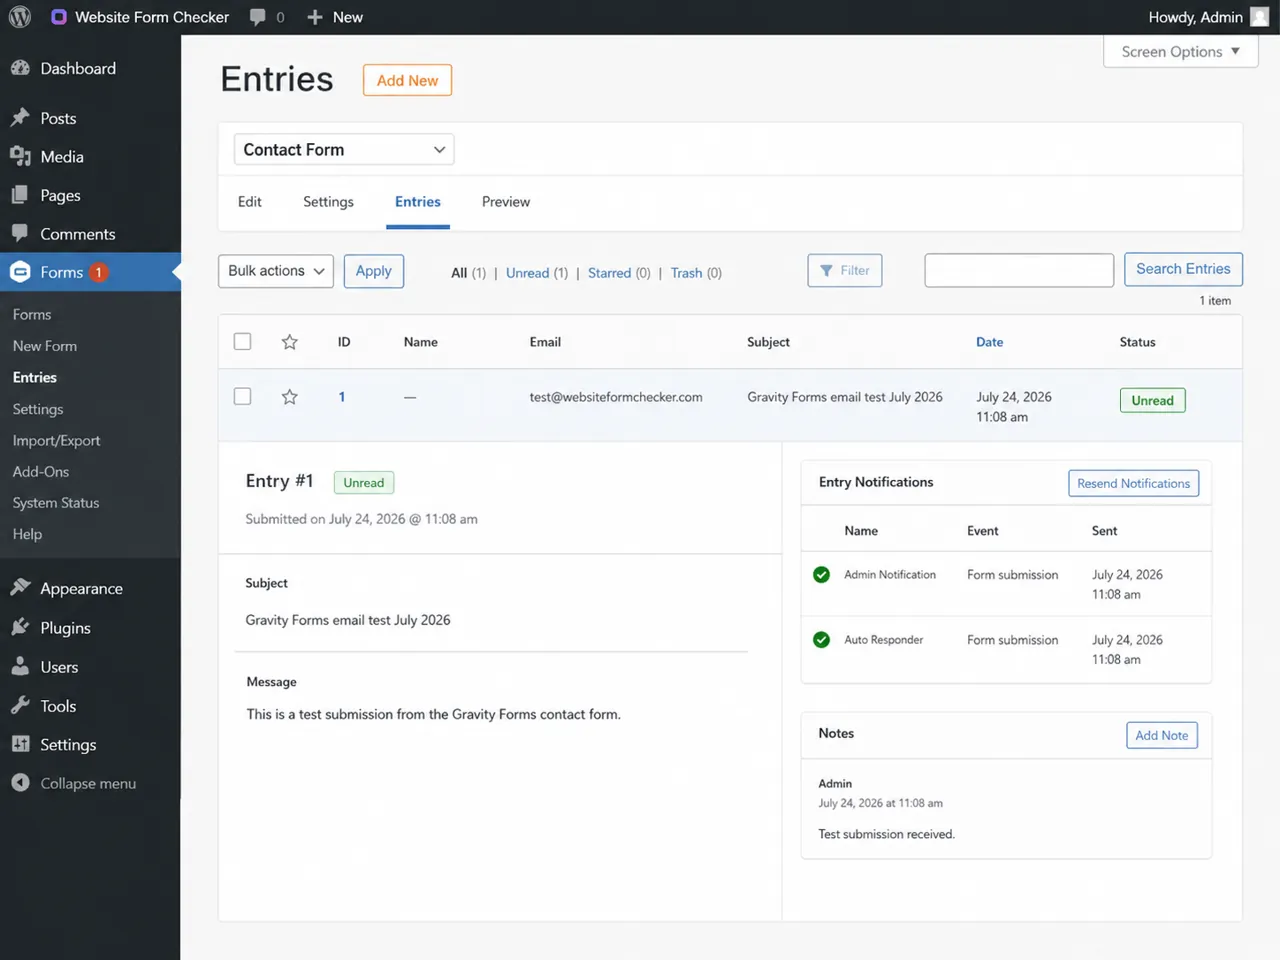Open Help submenu item

pyautogui.click(x=27, y=535)
